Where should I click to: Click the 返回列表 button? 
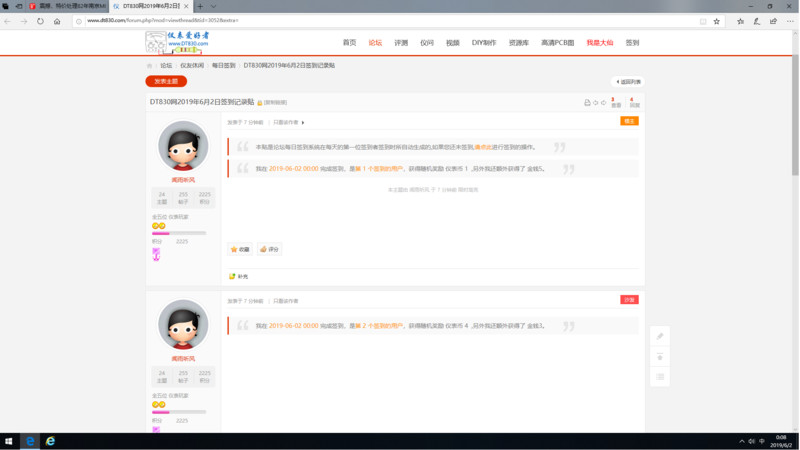coord(628,82)
